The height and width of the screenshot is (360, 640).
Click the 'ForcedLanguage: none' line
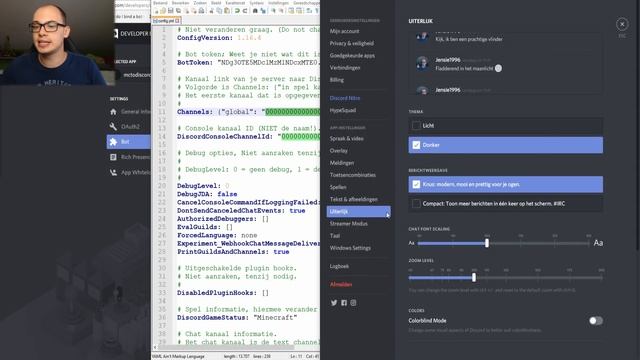tap(217, 236)
